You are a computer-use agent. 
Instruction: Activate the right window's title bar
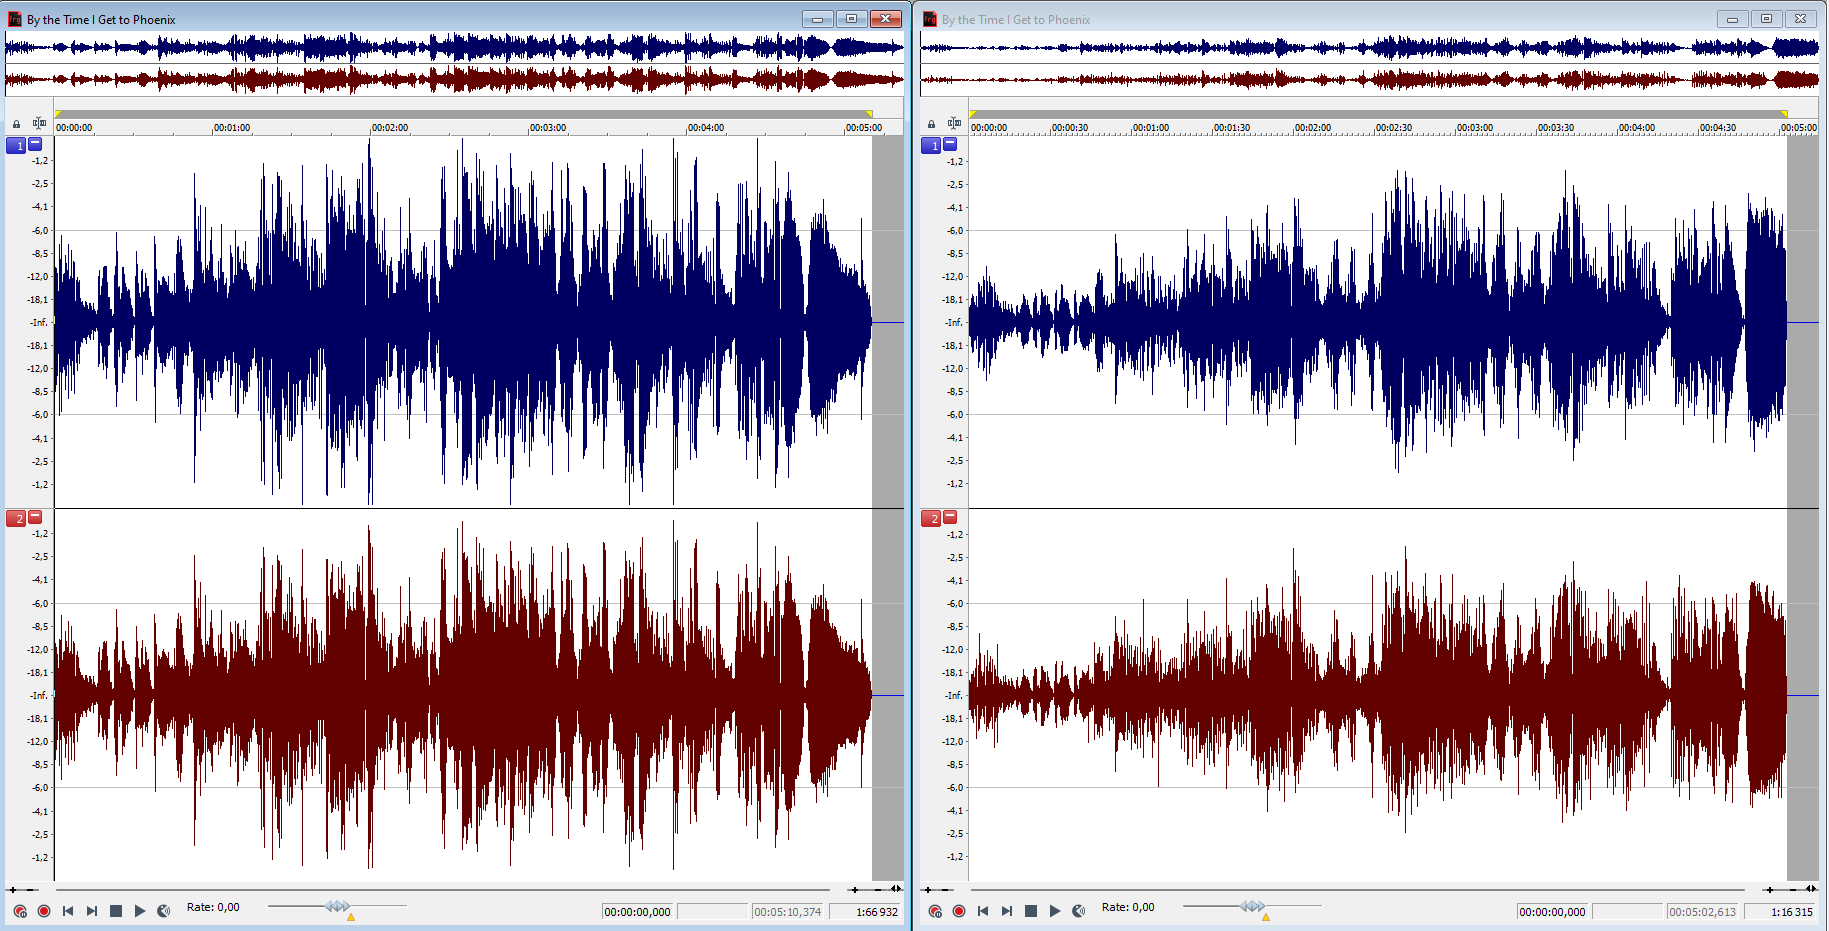click(1300, 19)
